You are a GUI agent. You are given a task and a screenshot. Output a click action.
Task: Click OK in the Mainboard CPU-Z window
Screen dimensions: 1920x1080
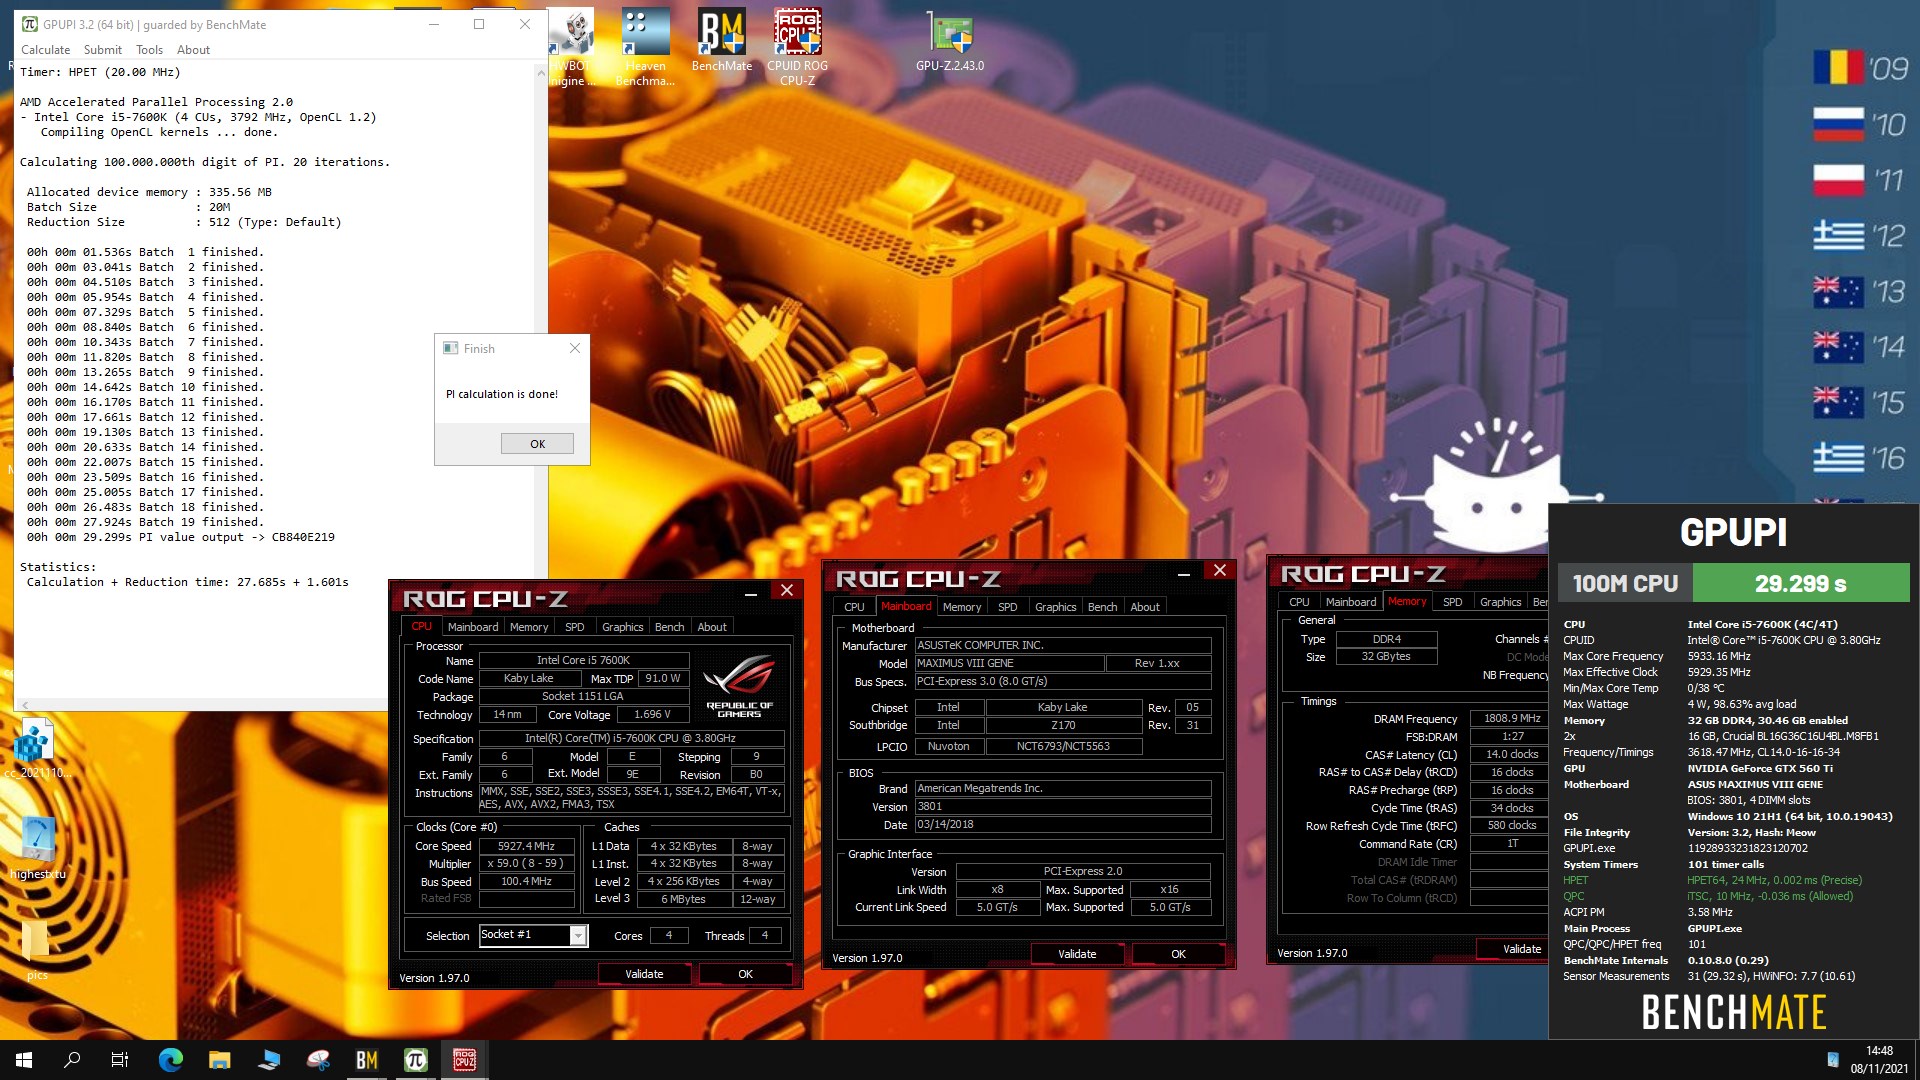point(1178,954)
